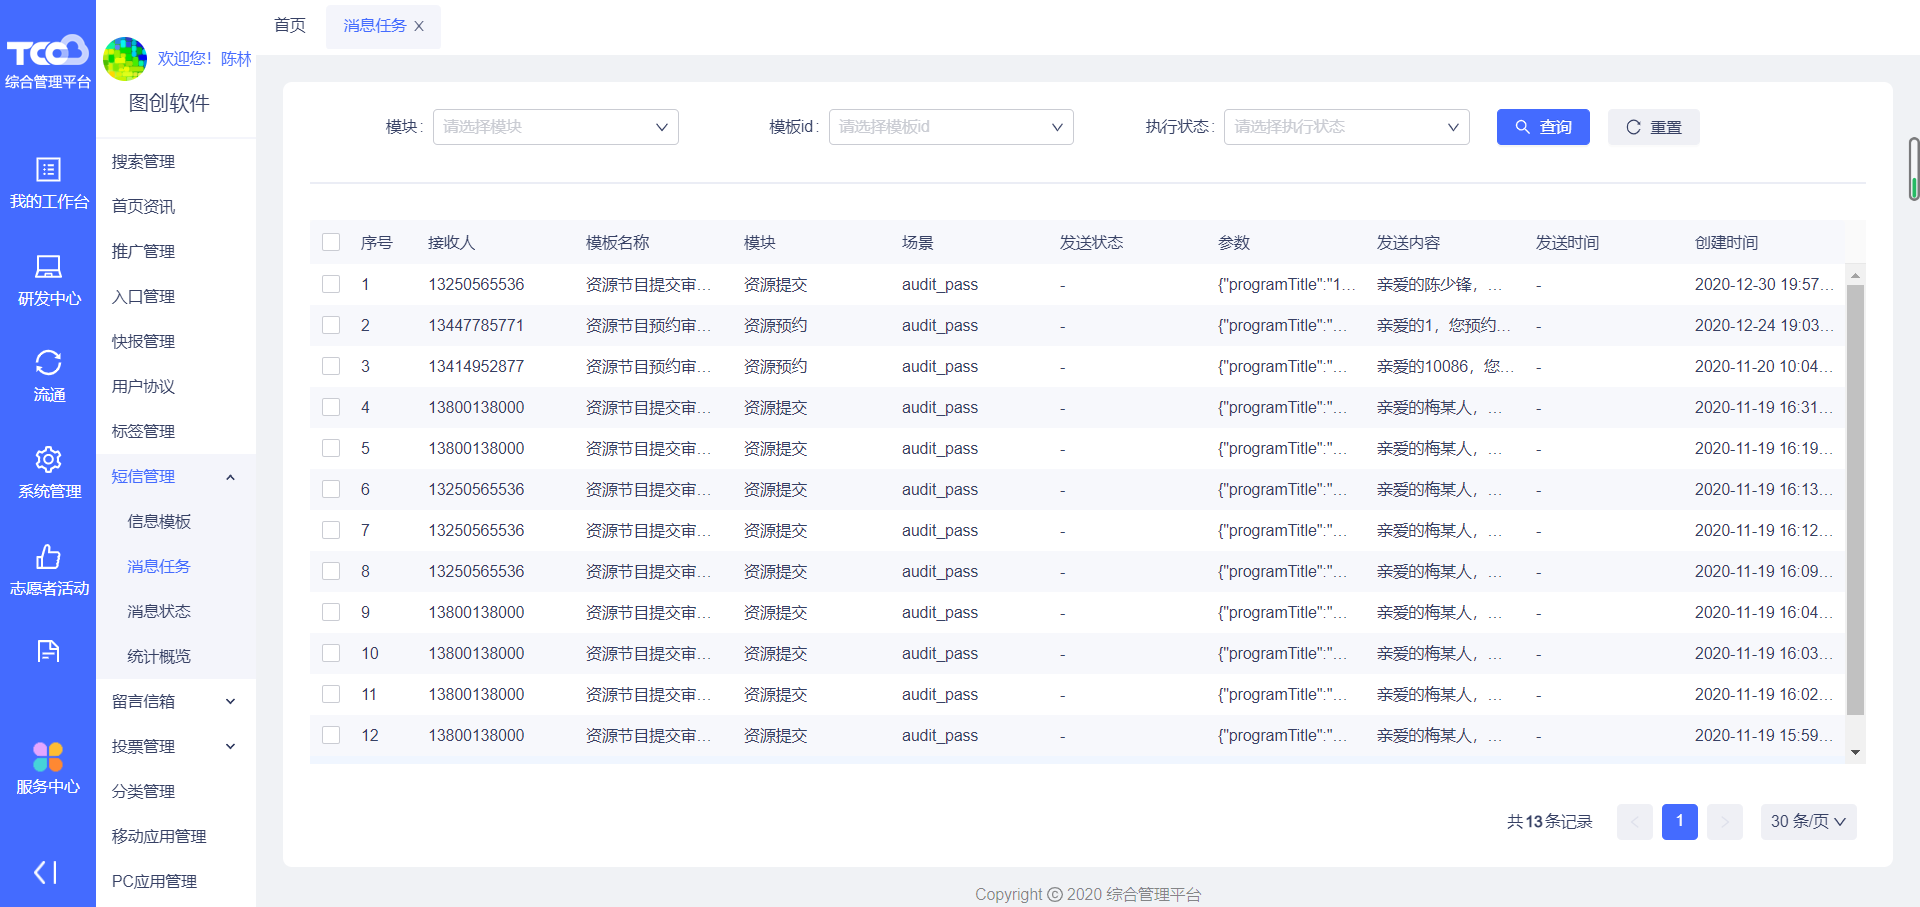Check the box for row 5
Viewport: 1920px width, 907px height.
pos(331,448)
